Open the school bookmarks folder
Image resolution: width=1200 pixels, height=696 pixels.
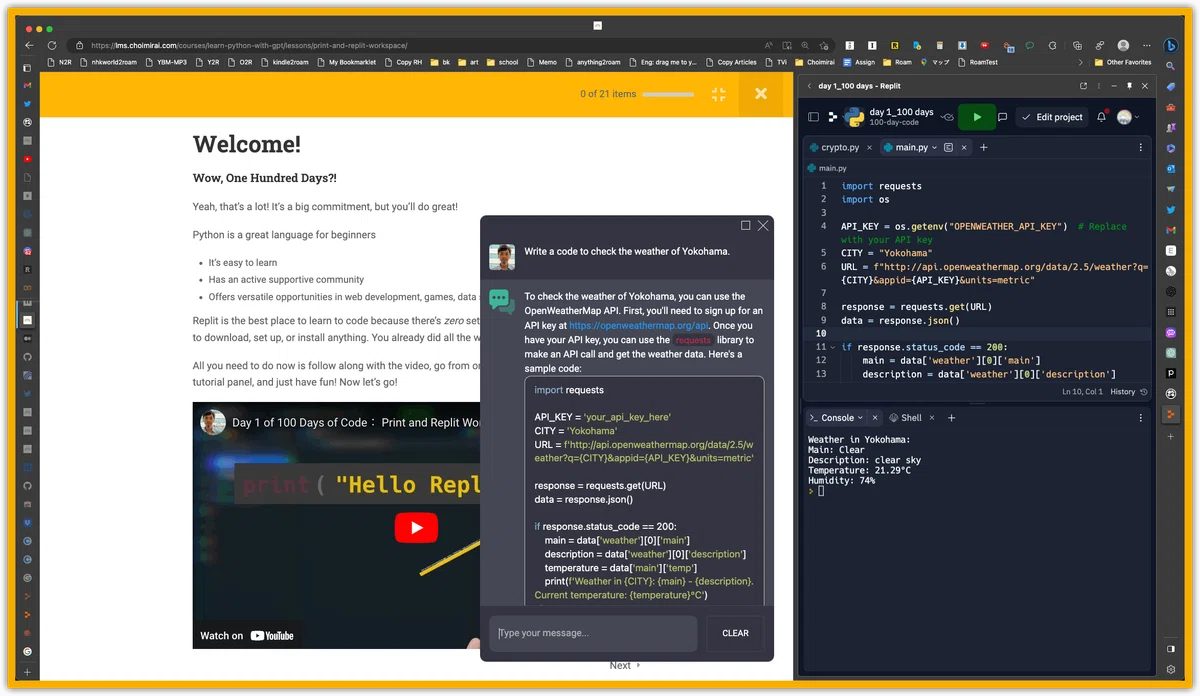pos(502,62)
